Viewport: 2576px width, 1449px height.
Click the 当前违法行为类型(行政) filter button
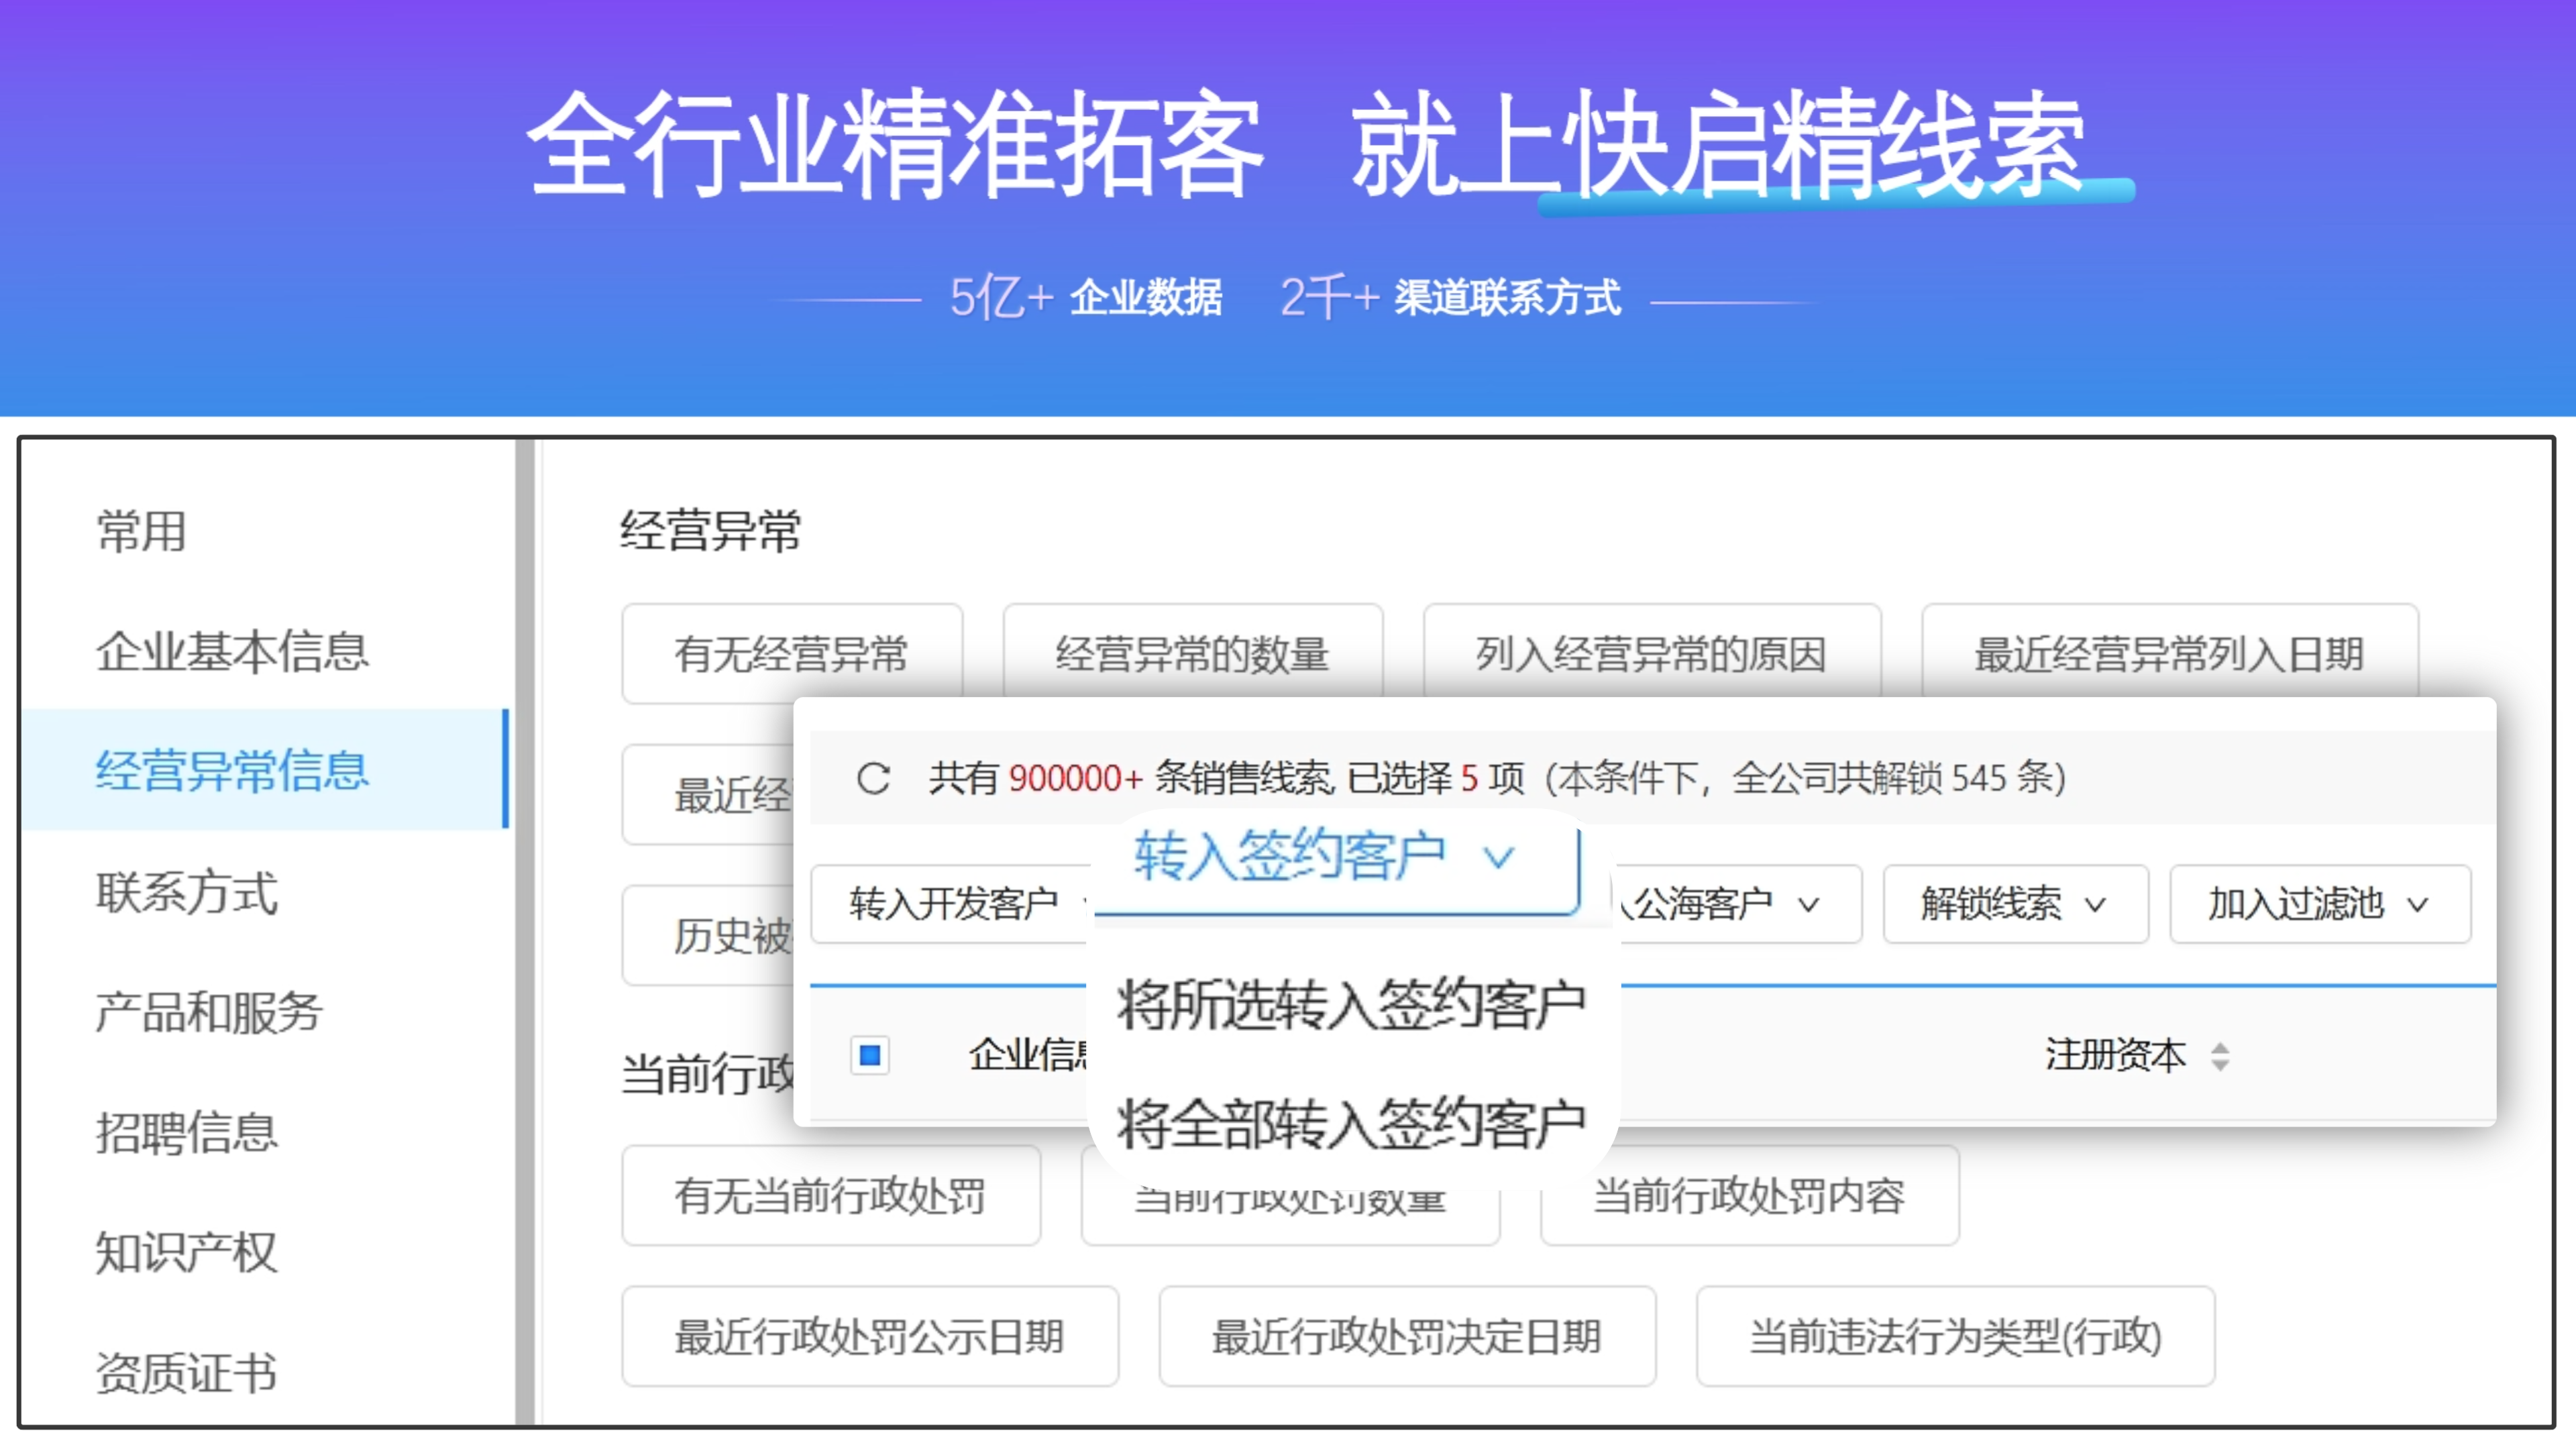tap(1956, 1336)
